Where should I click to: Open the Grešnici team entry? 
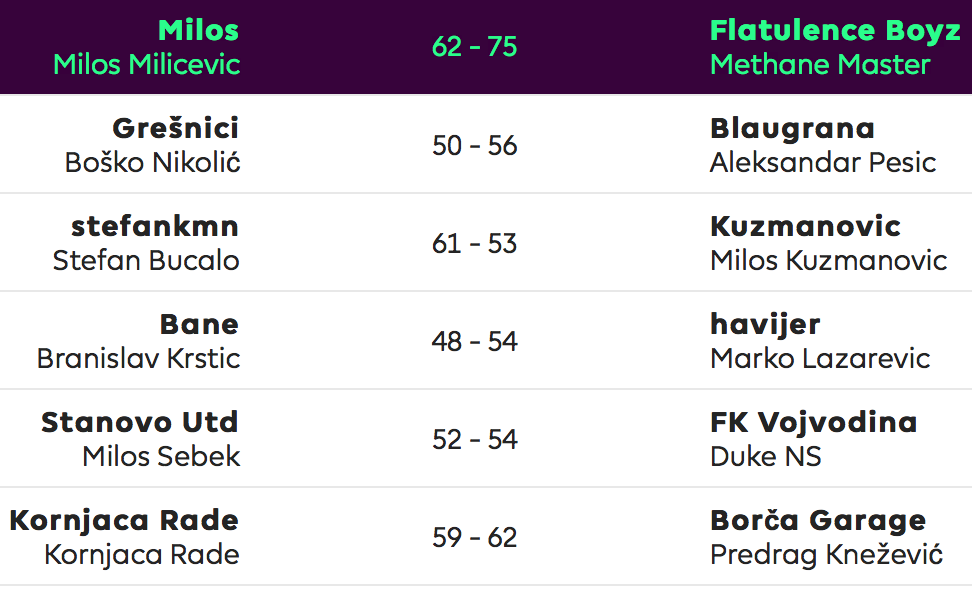point(175,128)
